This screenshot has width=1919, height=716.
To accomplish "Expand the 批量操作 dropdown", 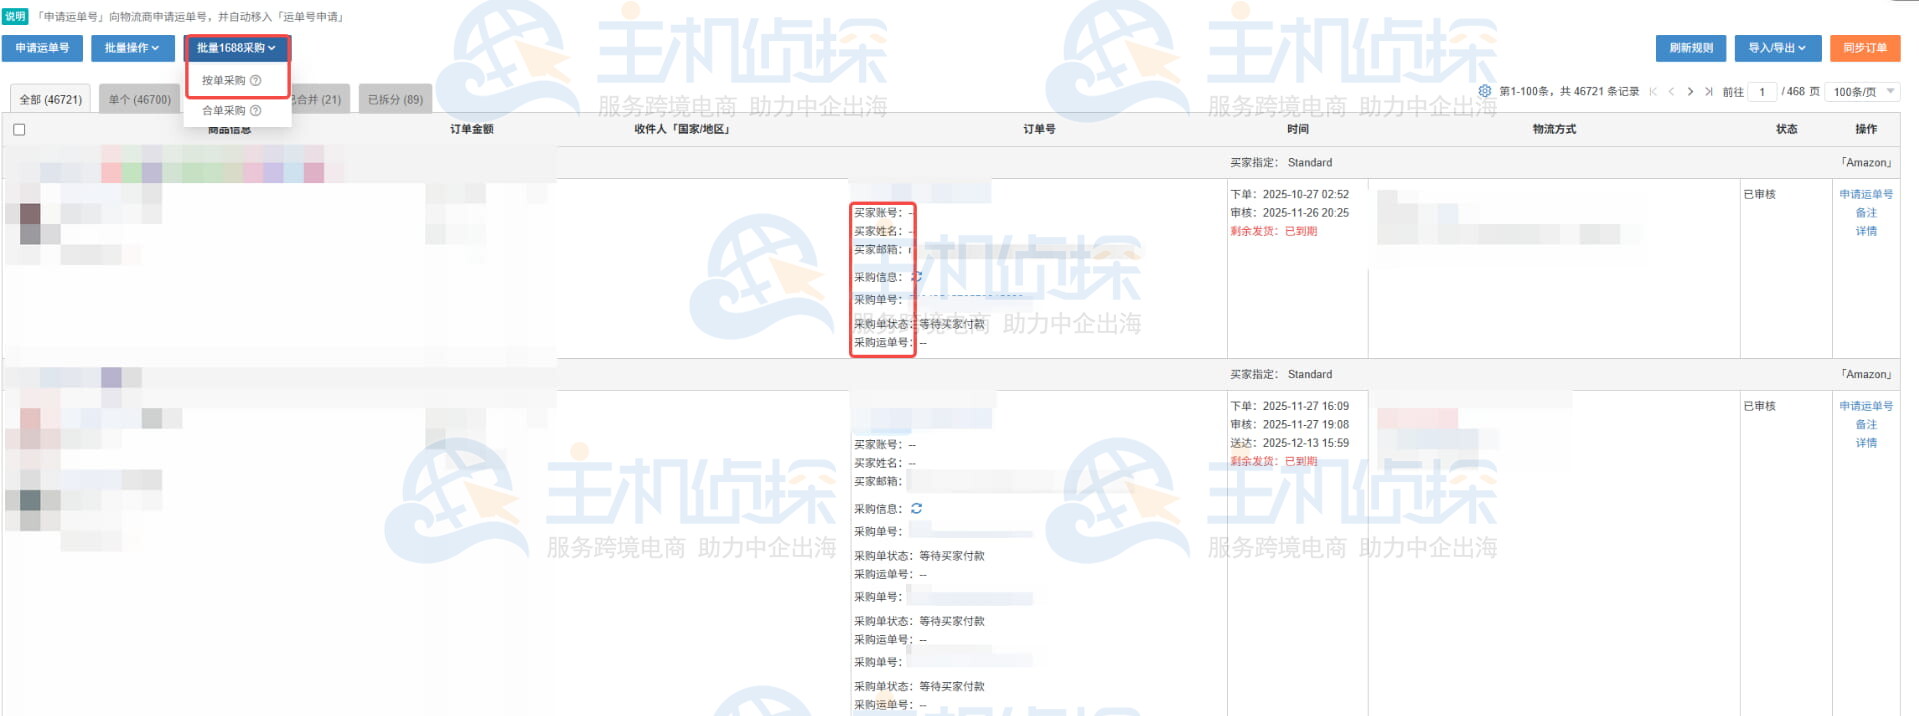I will click(132, 48).
